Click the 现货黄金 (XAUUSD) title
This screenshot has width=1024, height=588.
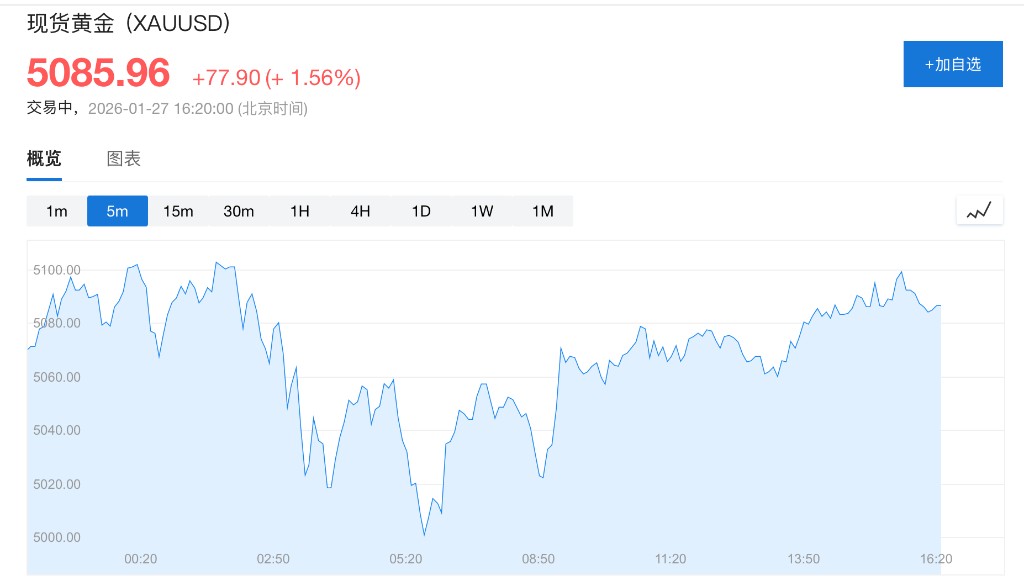129,23
